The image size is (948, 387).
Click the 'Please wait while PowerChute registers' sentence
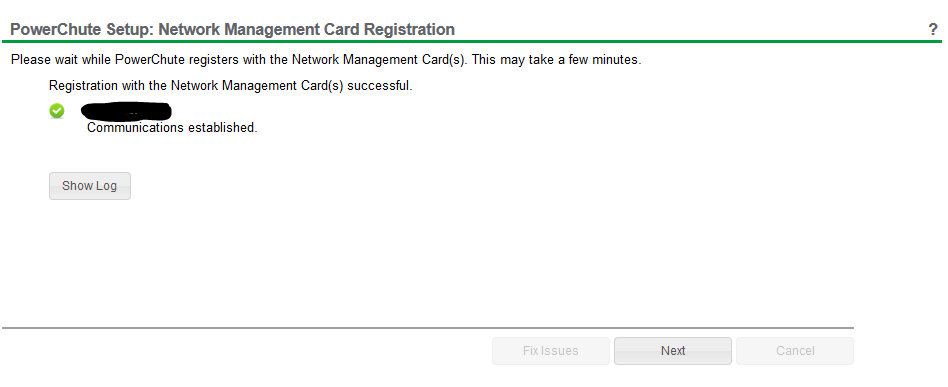click(240, 60)
